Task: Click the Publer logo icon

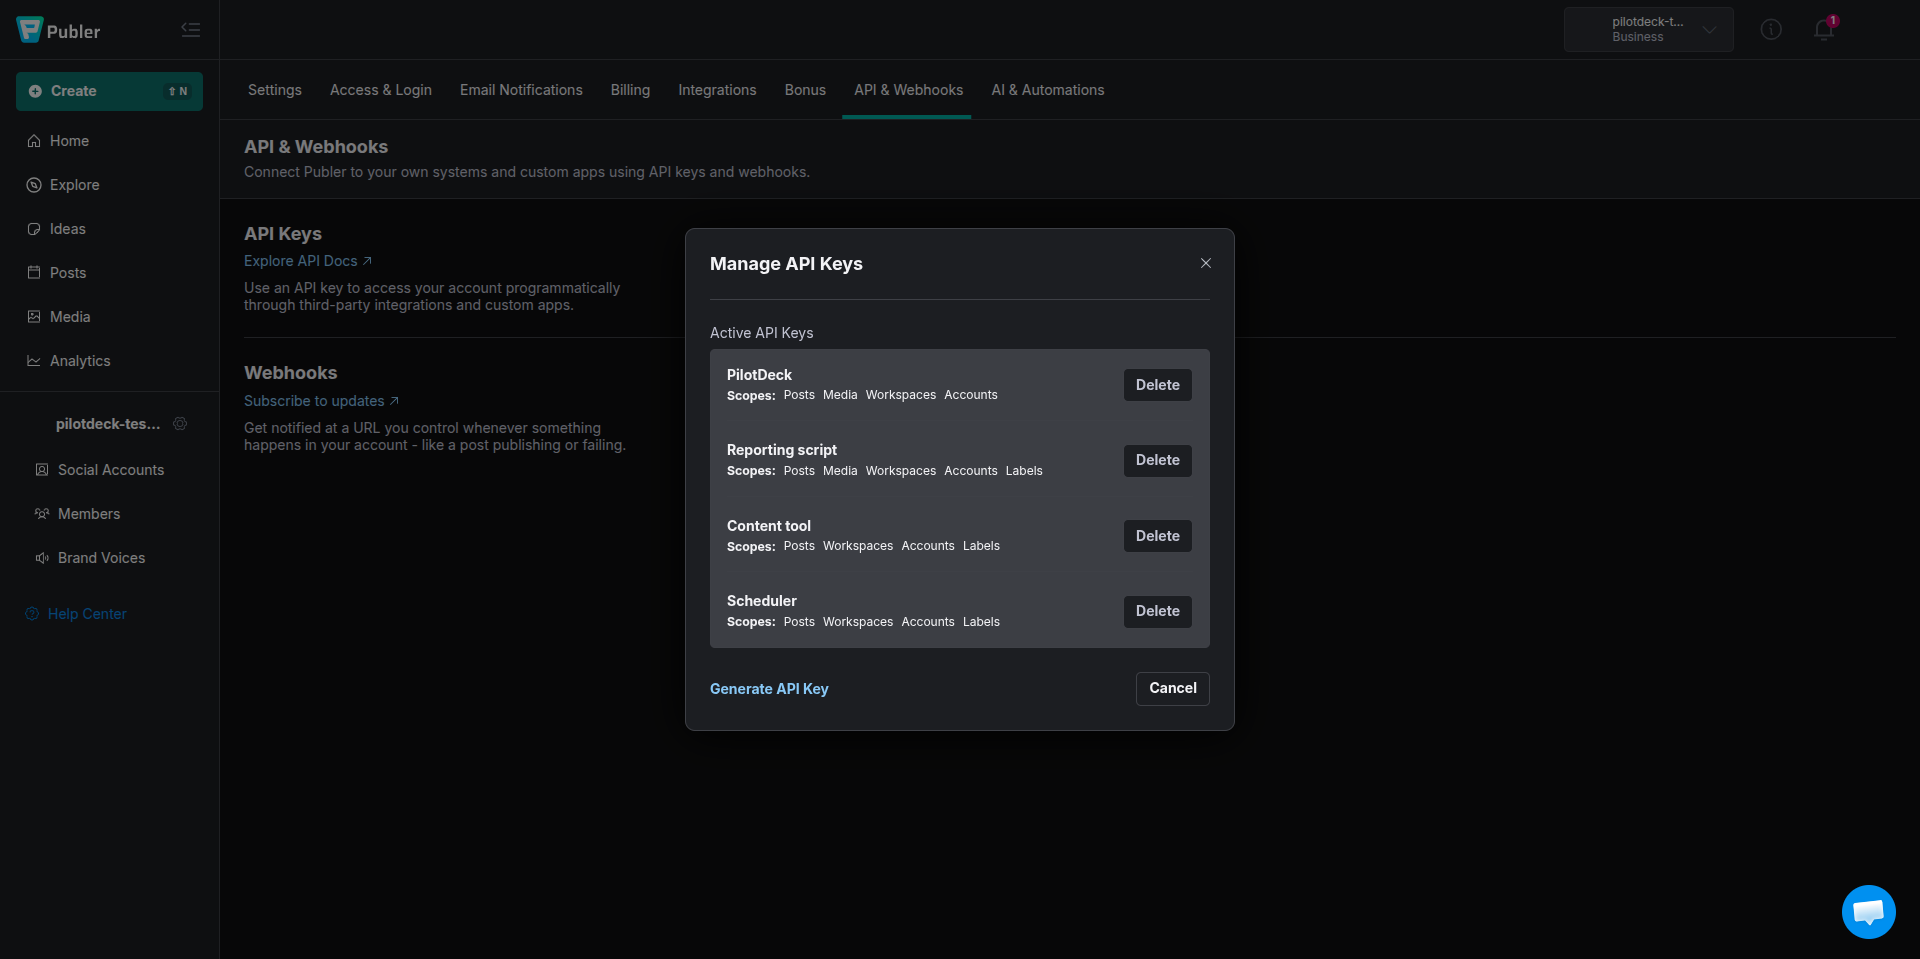Action: pos(30,30)
